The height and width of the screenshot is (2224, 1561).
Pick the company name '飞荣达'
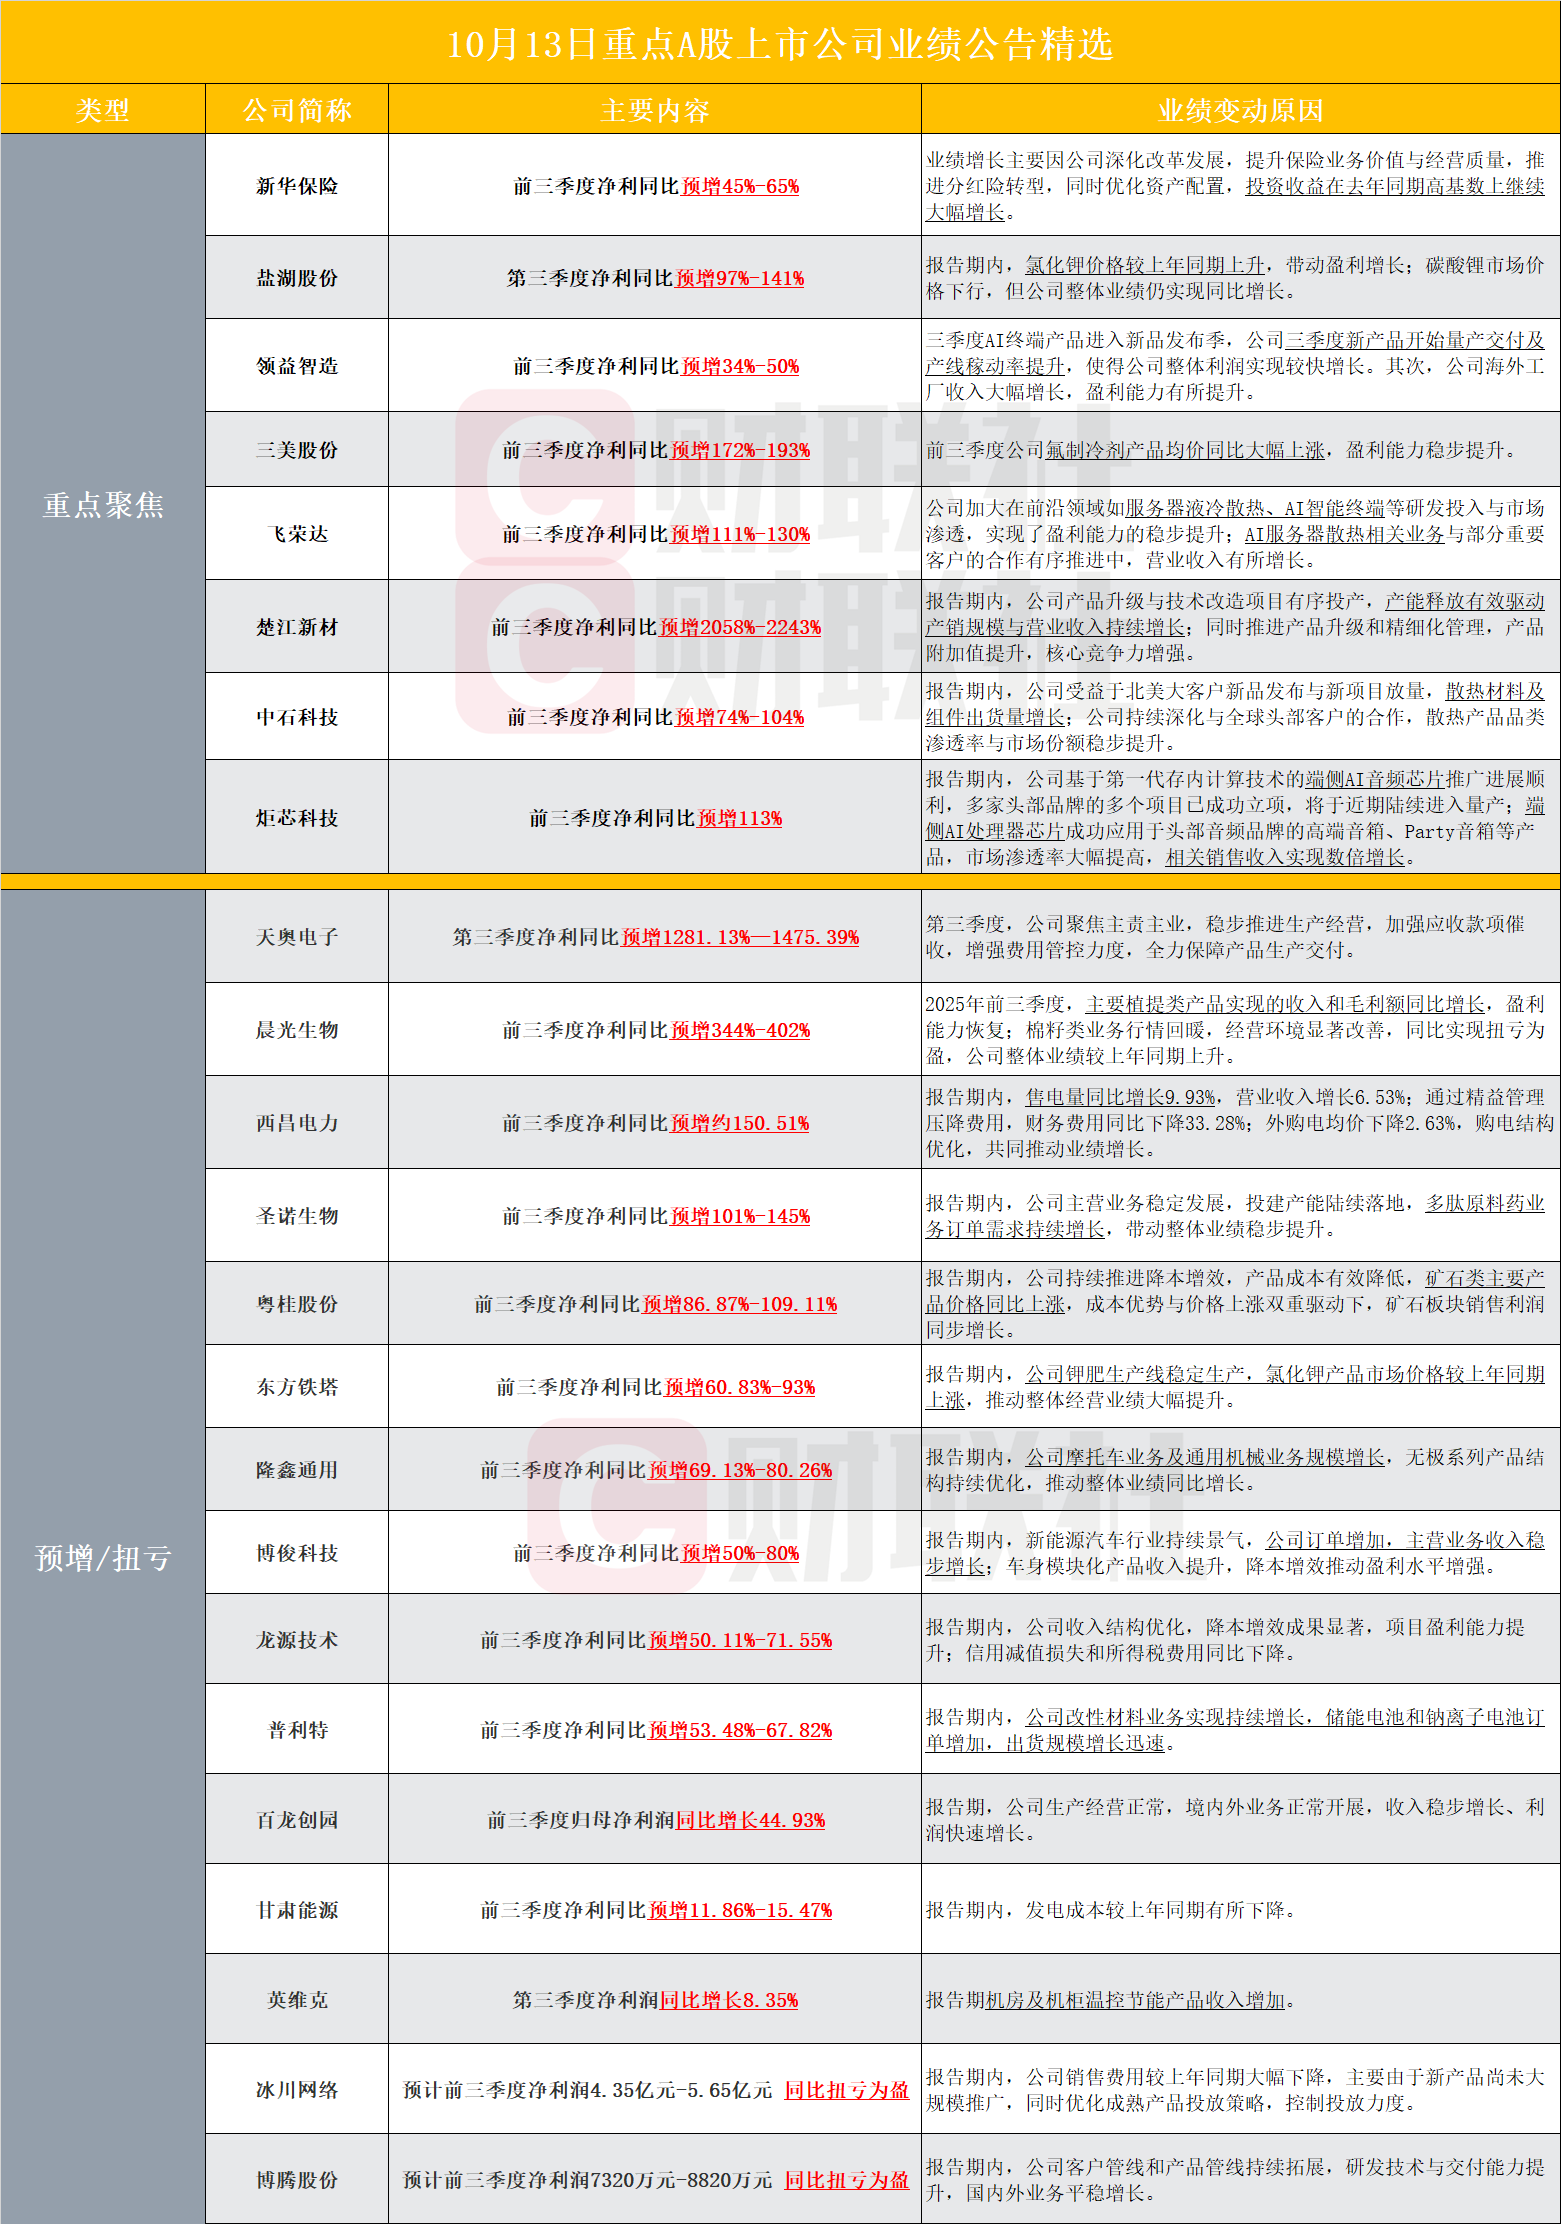tap(297, 534)
